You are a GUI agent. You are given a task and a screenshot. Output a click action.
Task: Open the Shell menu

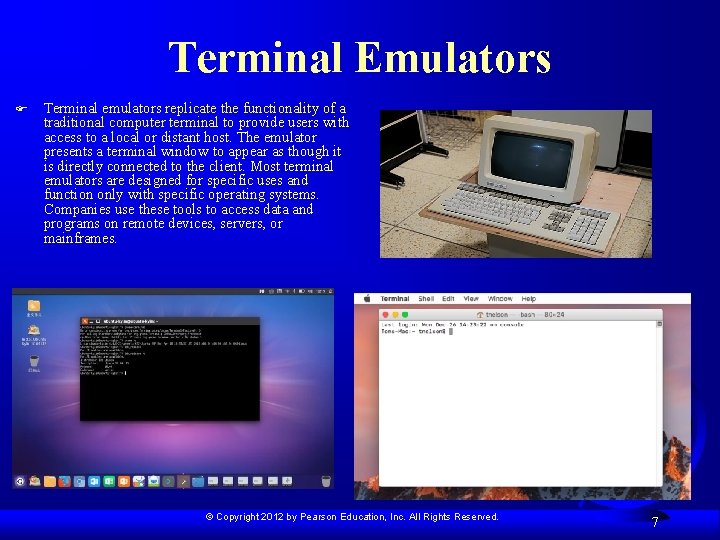426,298
